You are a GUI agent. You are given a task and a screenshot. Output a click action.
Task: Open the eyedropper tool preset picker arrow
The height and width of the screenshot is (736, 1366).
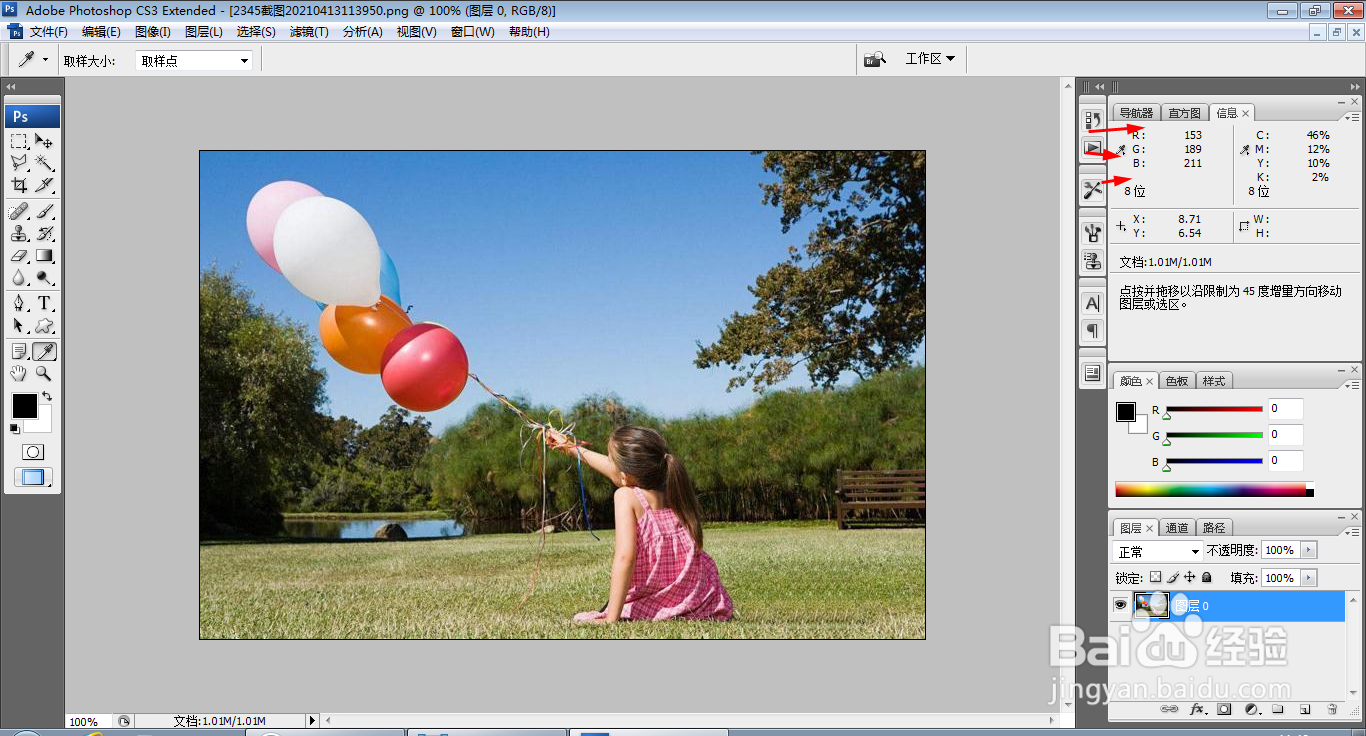(45, 60)
